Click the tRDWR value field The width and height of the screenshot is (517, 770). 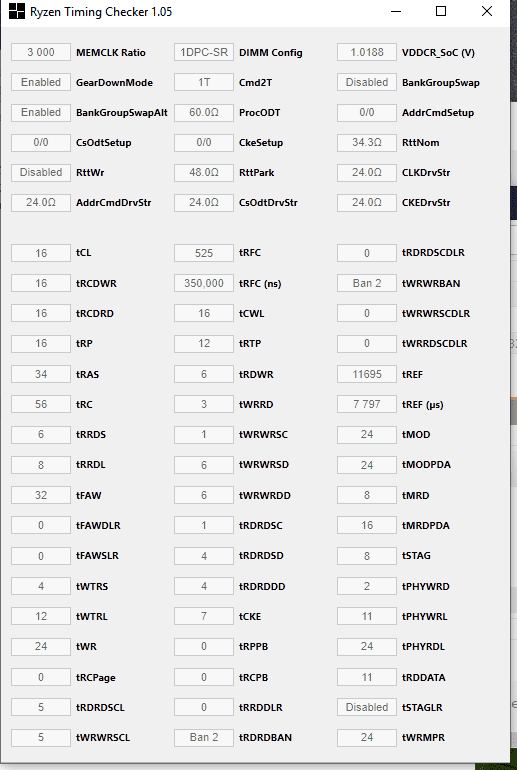coord(204,374)
